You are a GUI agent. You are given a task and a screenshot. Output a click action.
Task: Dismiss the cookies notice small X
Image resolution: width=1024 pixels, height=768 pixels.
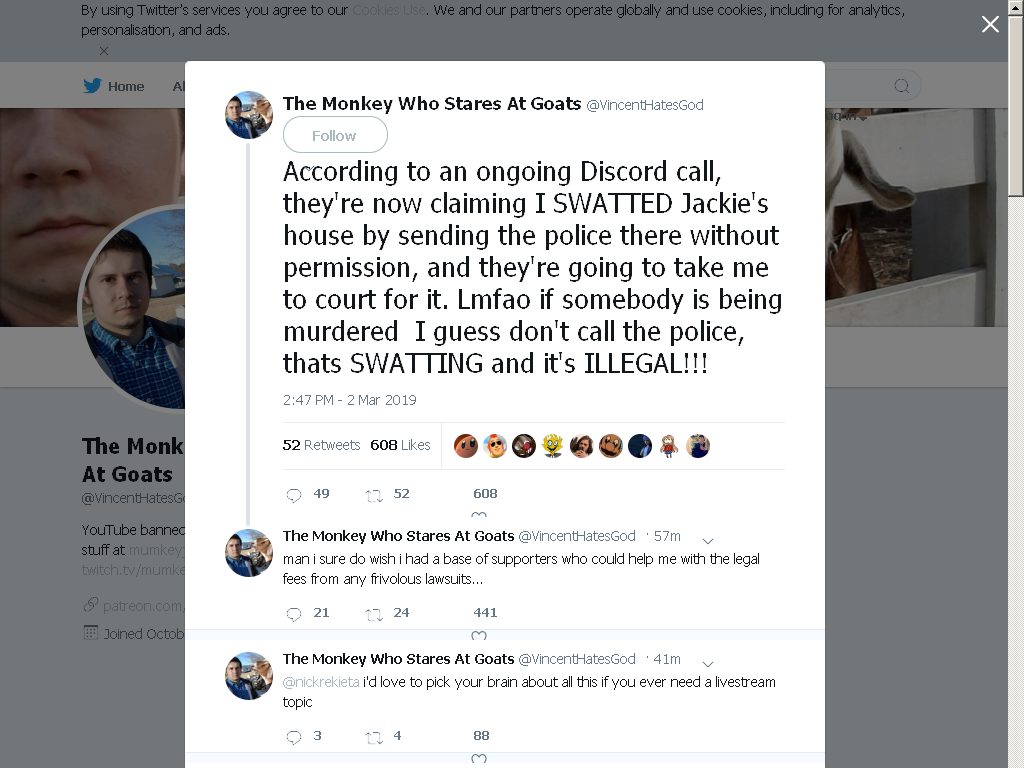pos(104,51)
